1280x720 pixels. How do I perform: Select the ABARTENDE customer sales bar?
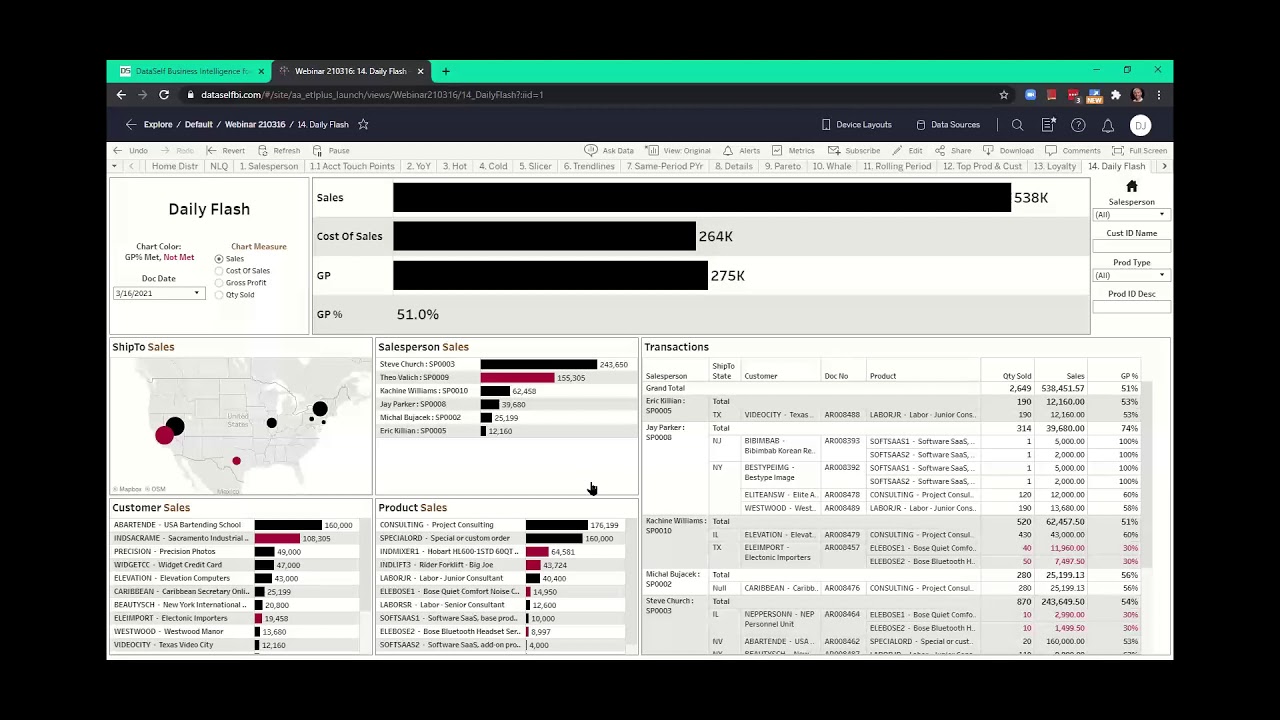click(288, 525)
